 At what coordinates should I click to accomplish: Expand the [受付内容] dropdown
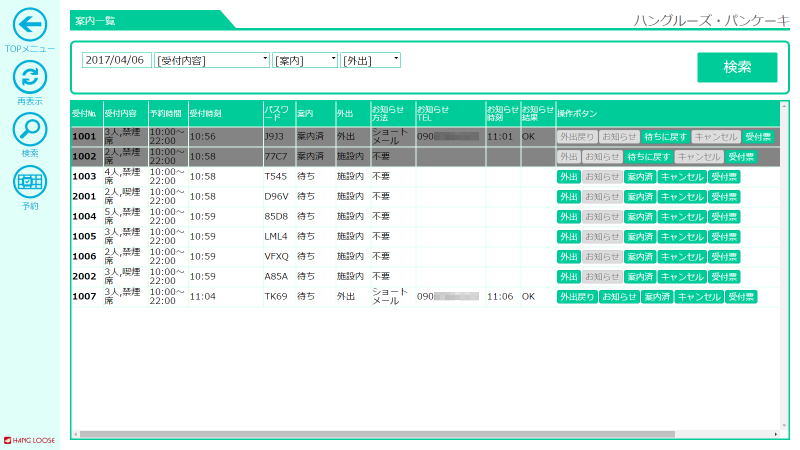click(x=212, y=60)
